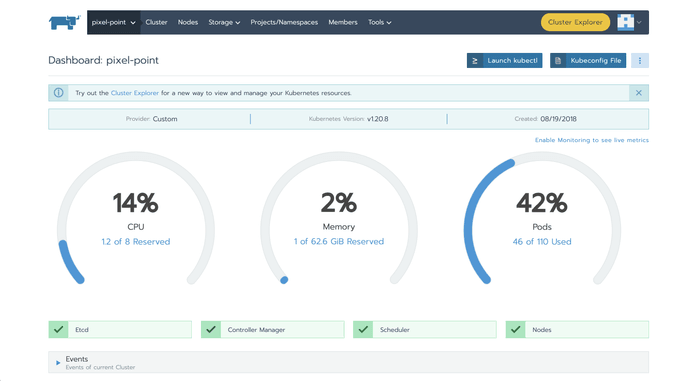Download the Kubeconfig File
Screen dimensions: 696x381
point(588,60)
